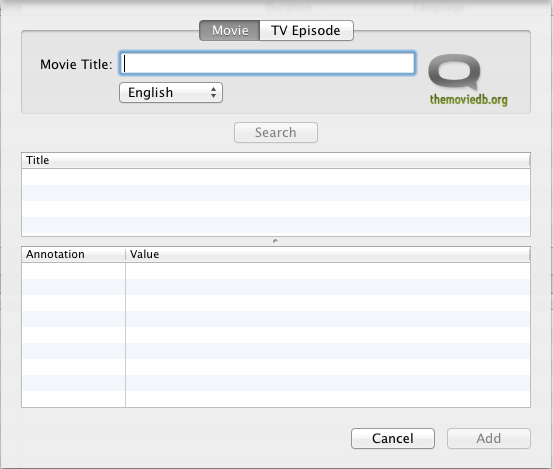Click the Cancel button
553x469 pixels.
tap(393, 438)
